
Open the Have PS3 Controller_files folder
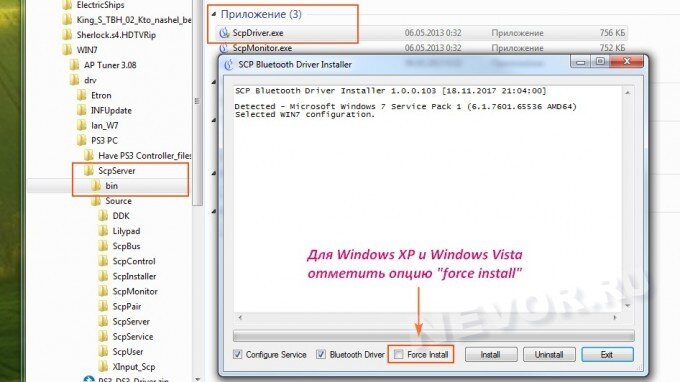pos(144,156)
